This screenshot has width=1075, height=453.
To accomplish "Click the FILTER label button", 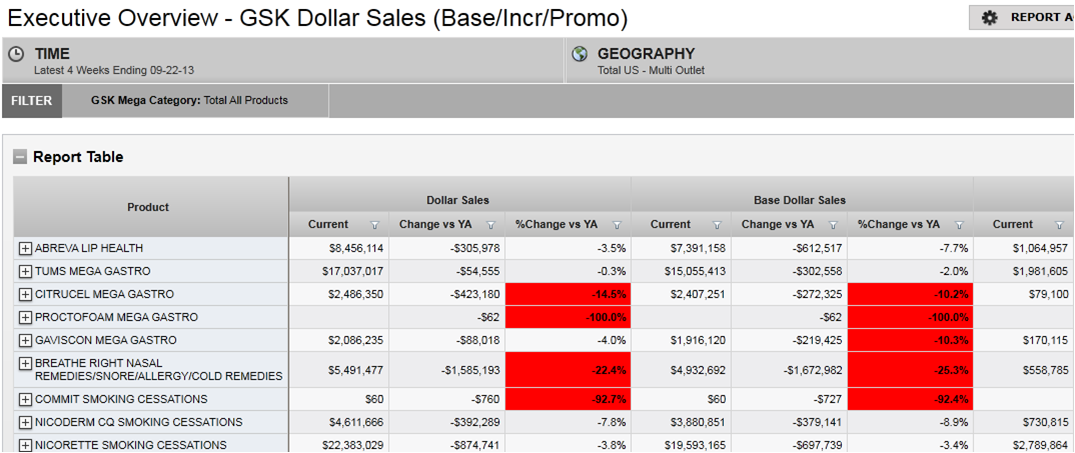I will 33,101.
